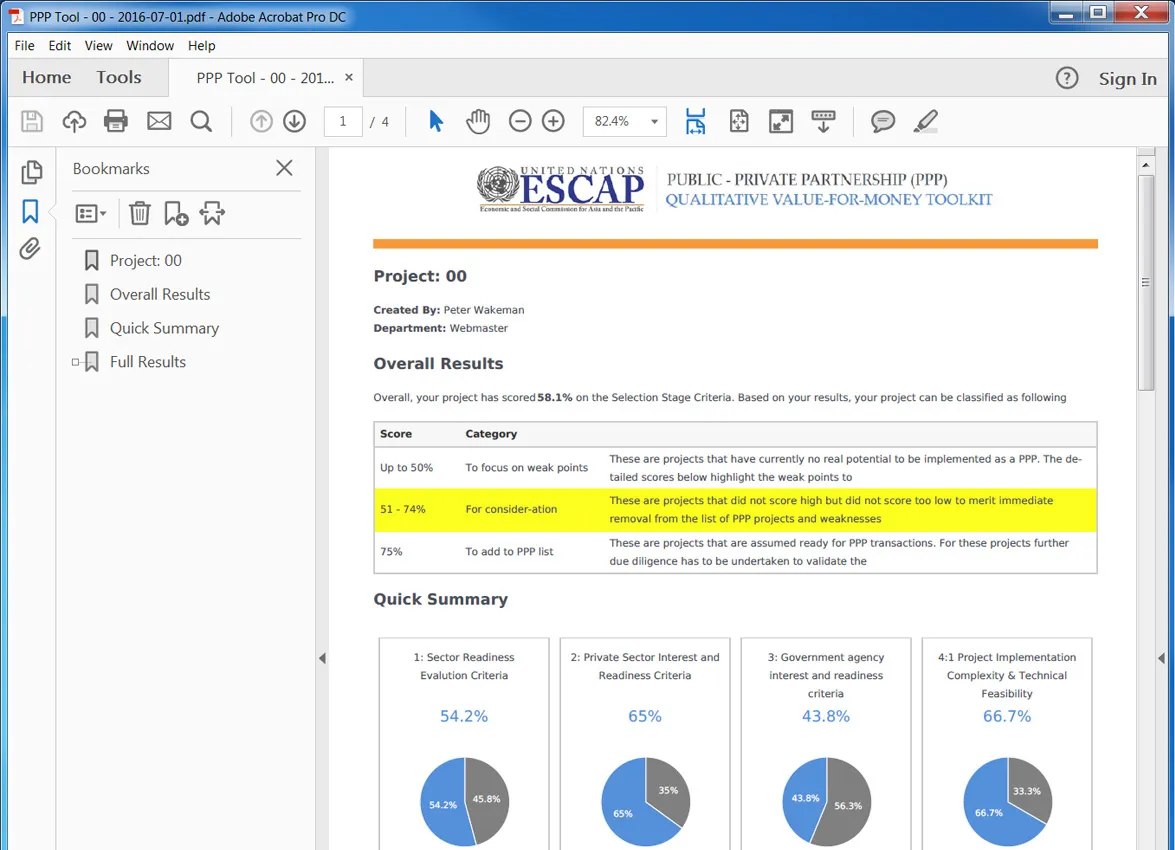Open the Window menu
Image resolution: width=1175 pixels, height=850 pixels.
[x=150, y=46]
